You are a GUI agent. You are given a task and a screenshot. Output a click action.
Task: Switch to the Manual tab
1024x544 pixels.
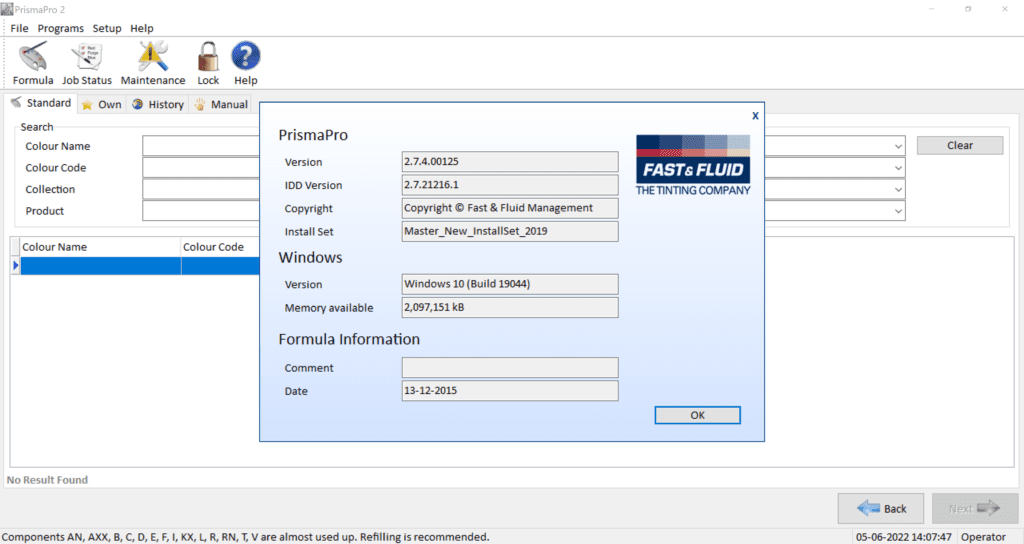221,104
